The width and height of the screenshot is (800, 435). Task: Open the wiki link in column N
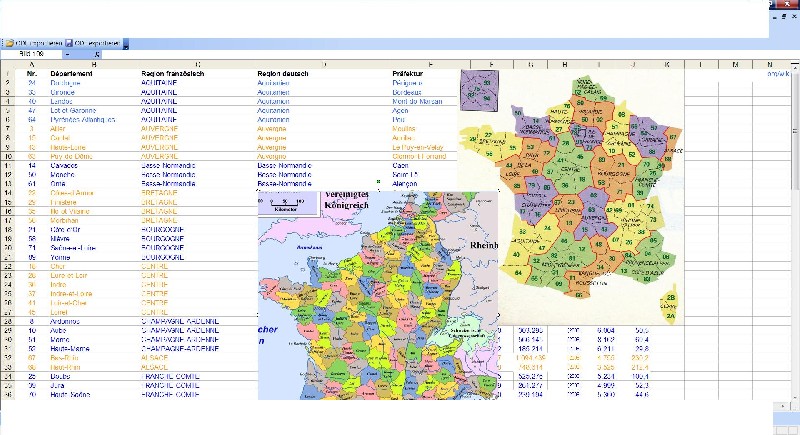[x=778, y=74]
